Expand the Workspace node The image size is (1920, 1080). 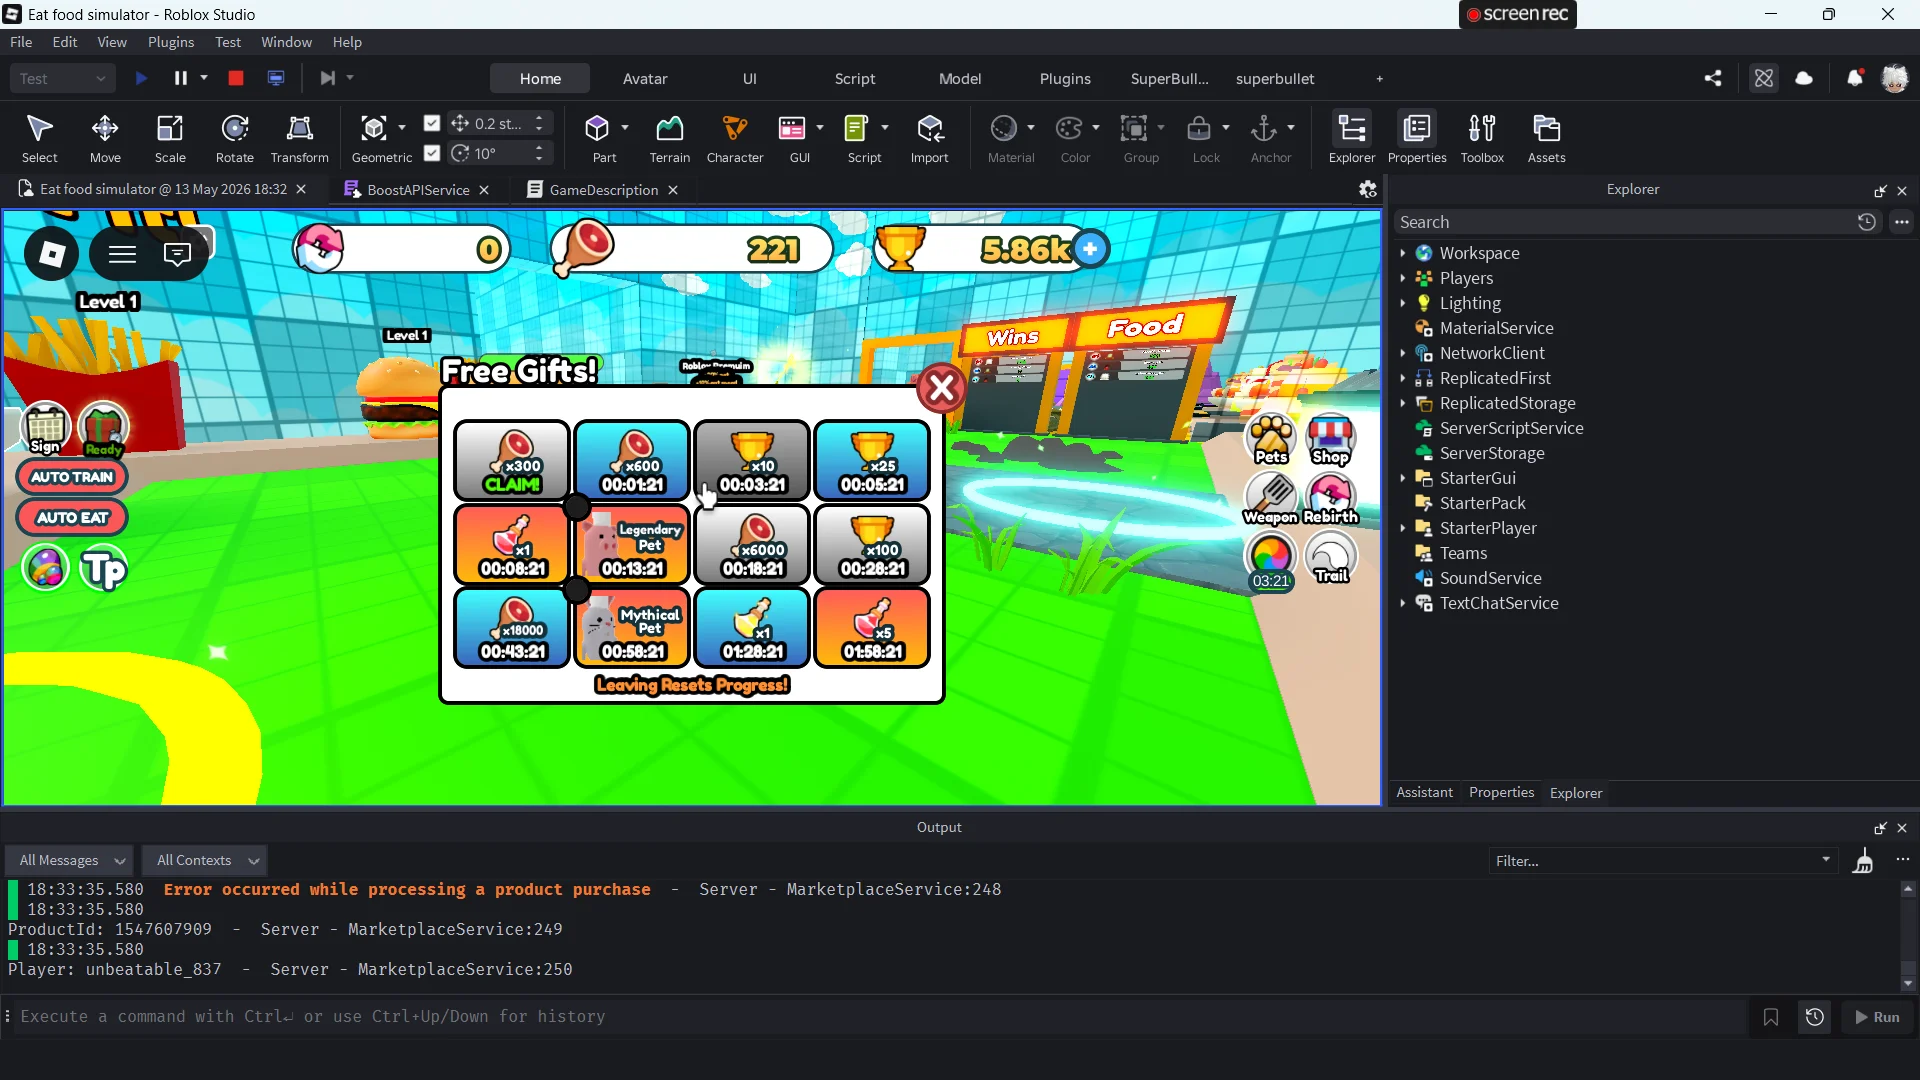pos(1403,253)
